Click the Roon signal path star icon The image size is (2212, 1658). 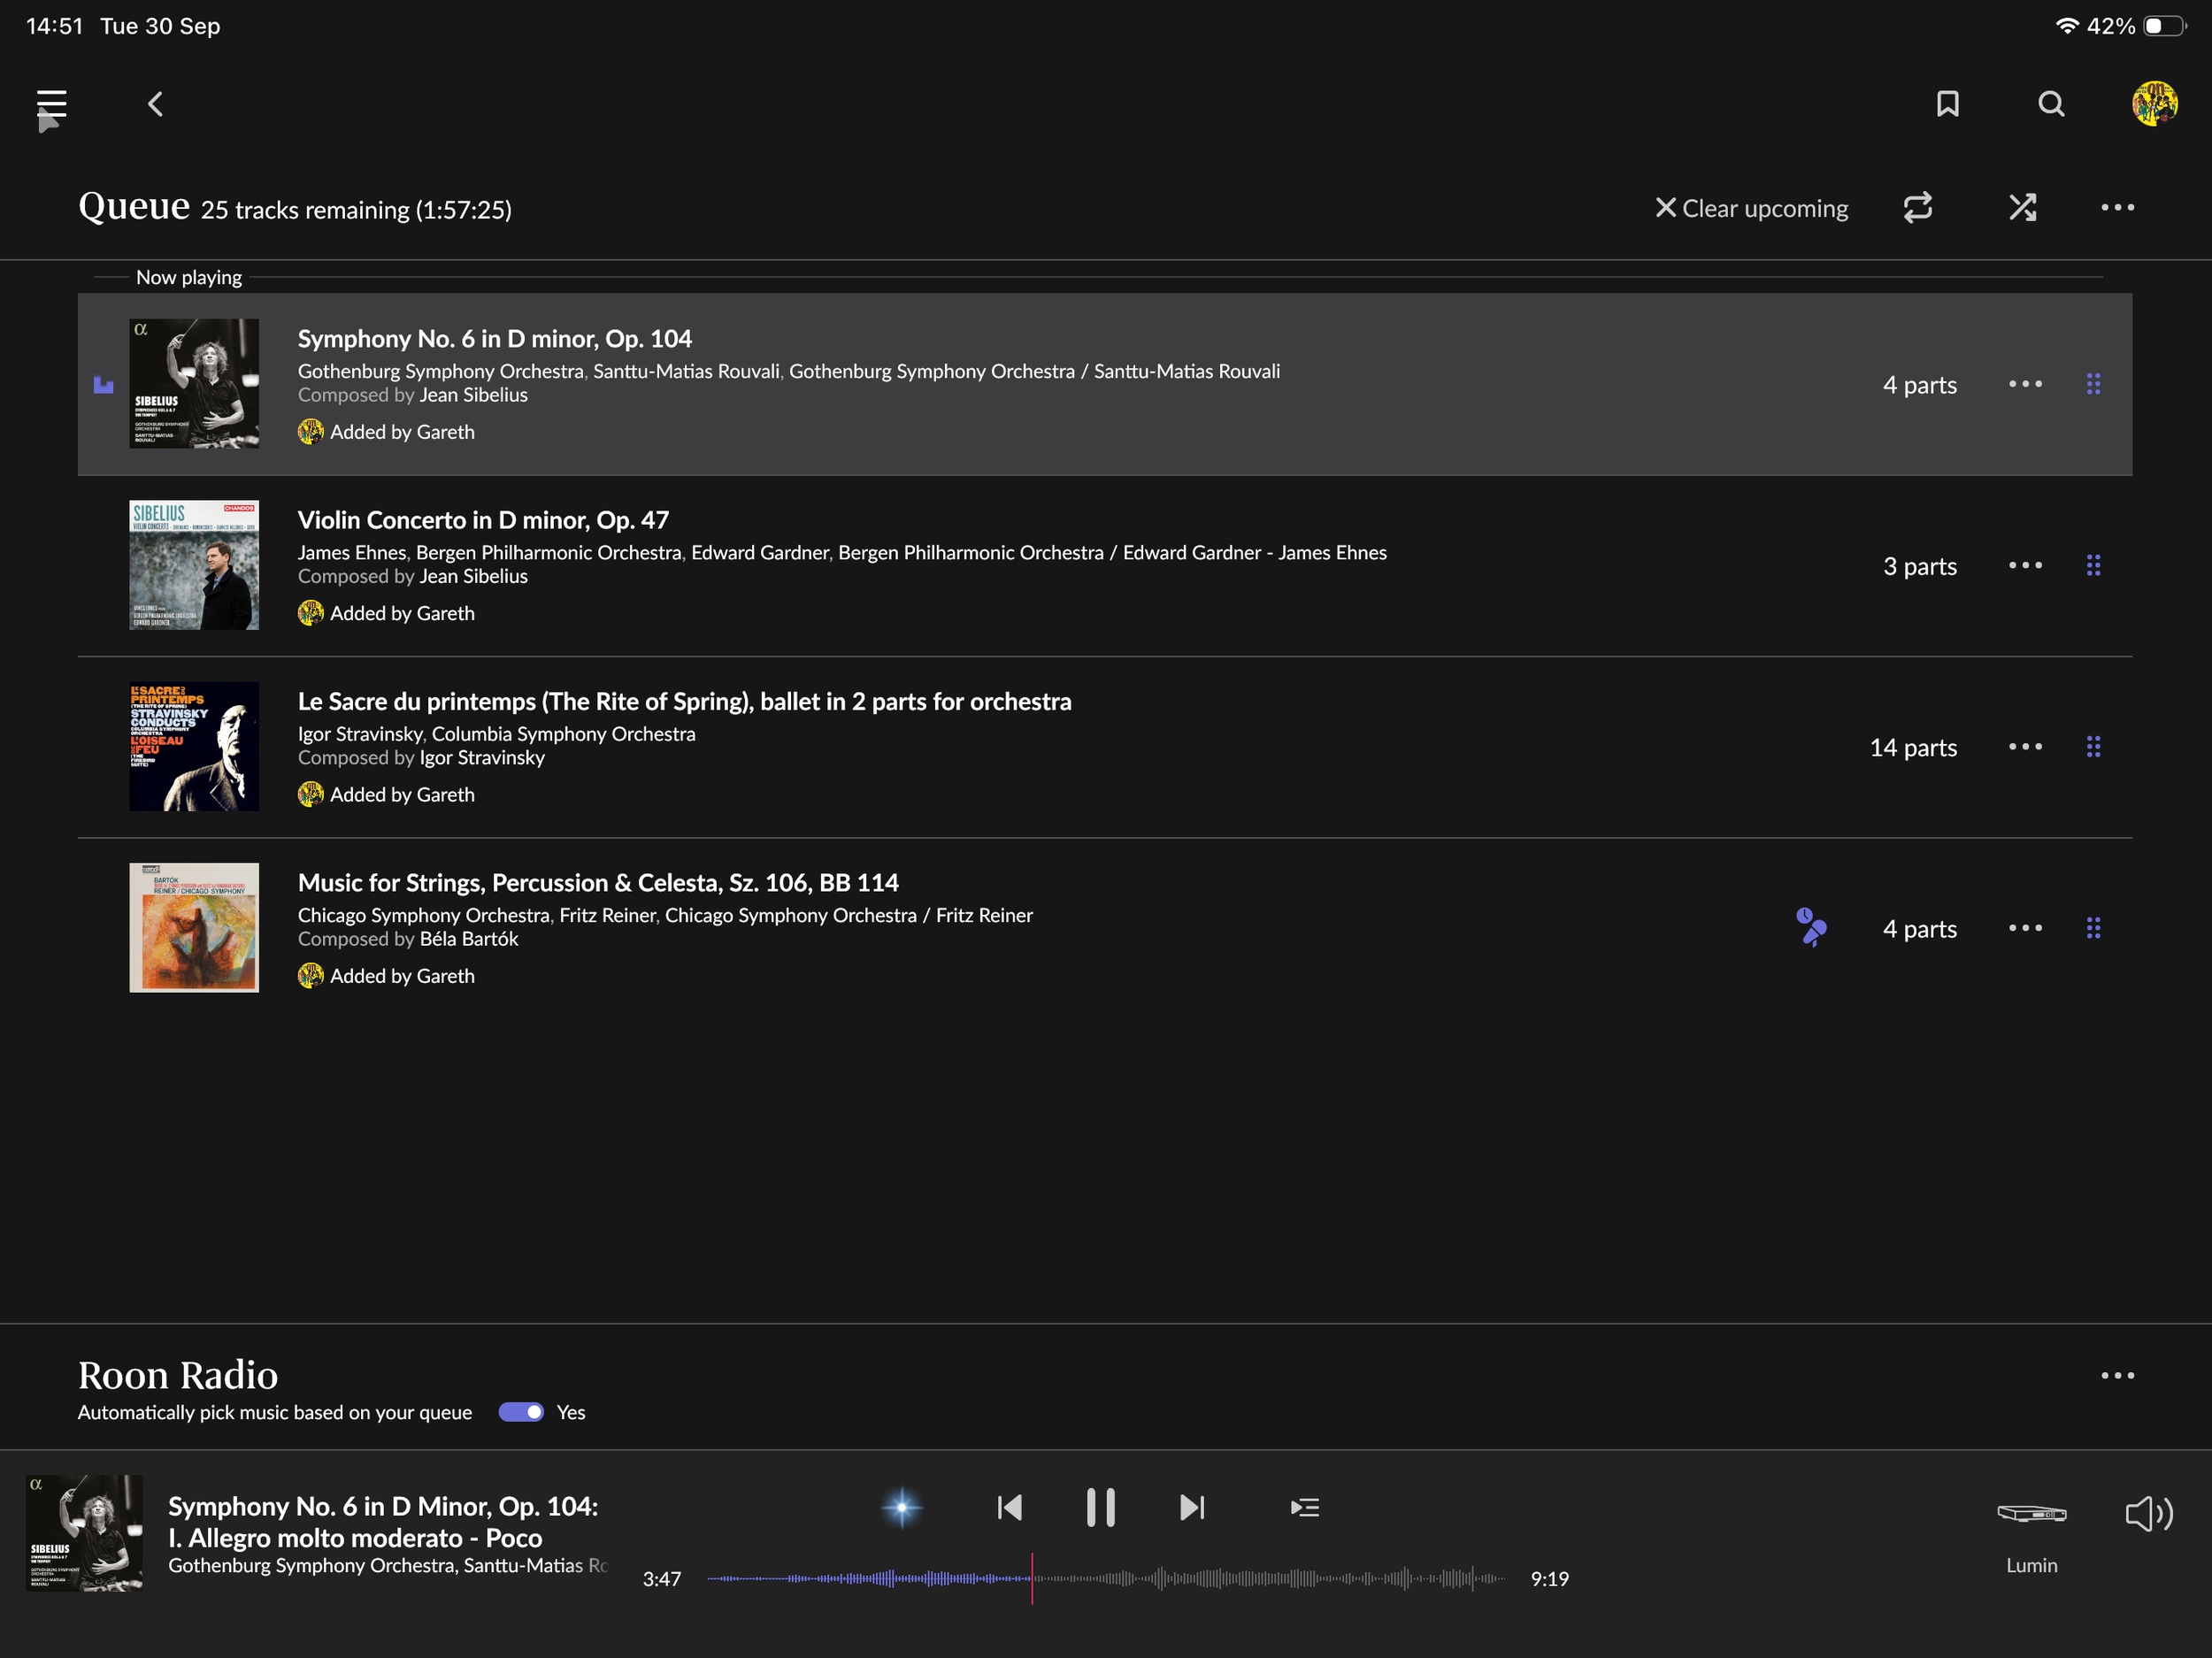click(901, 1507)
